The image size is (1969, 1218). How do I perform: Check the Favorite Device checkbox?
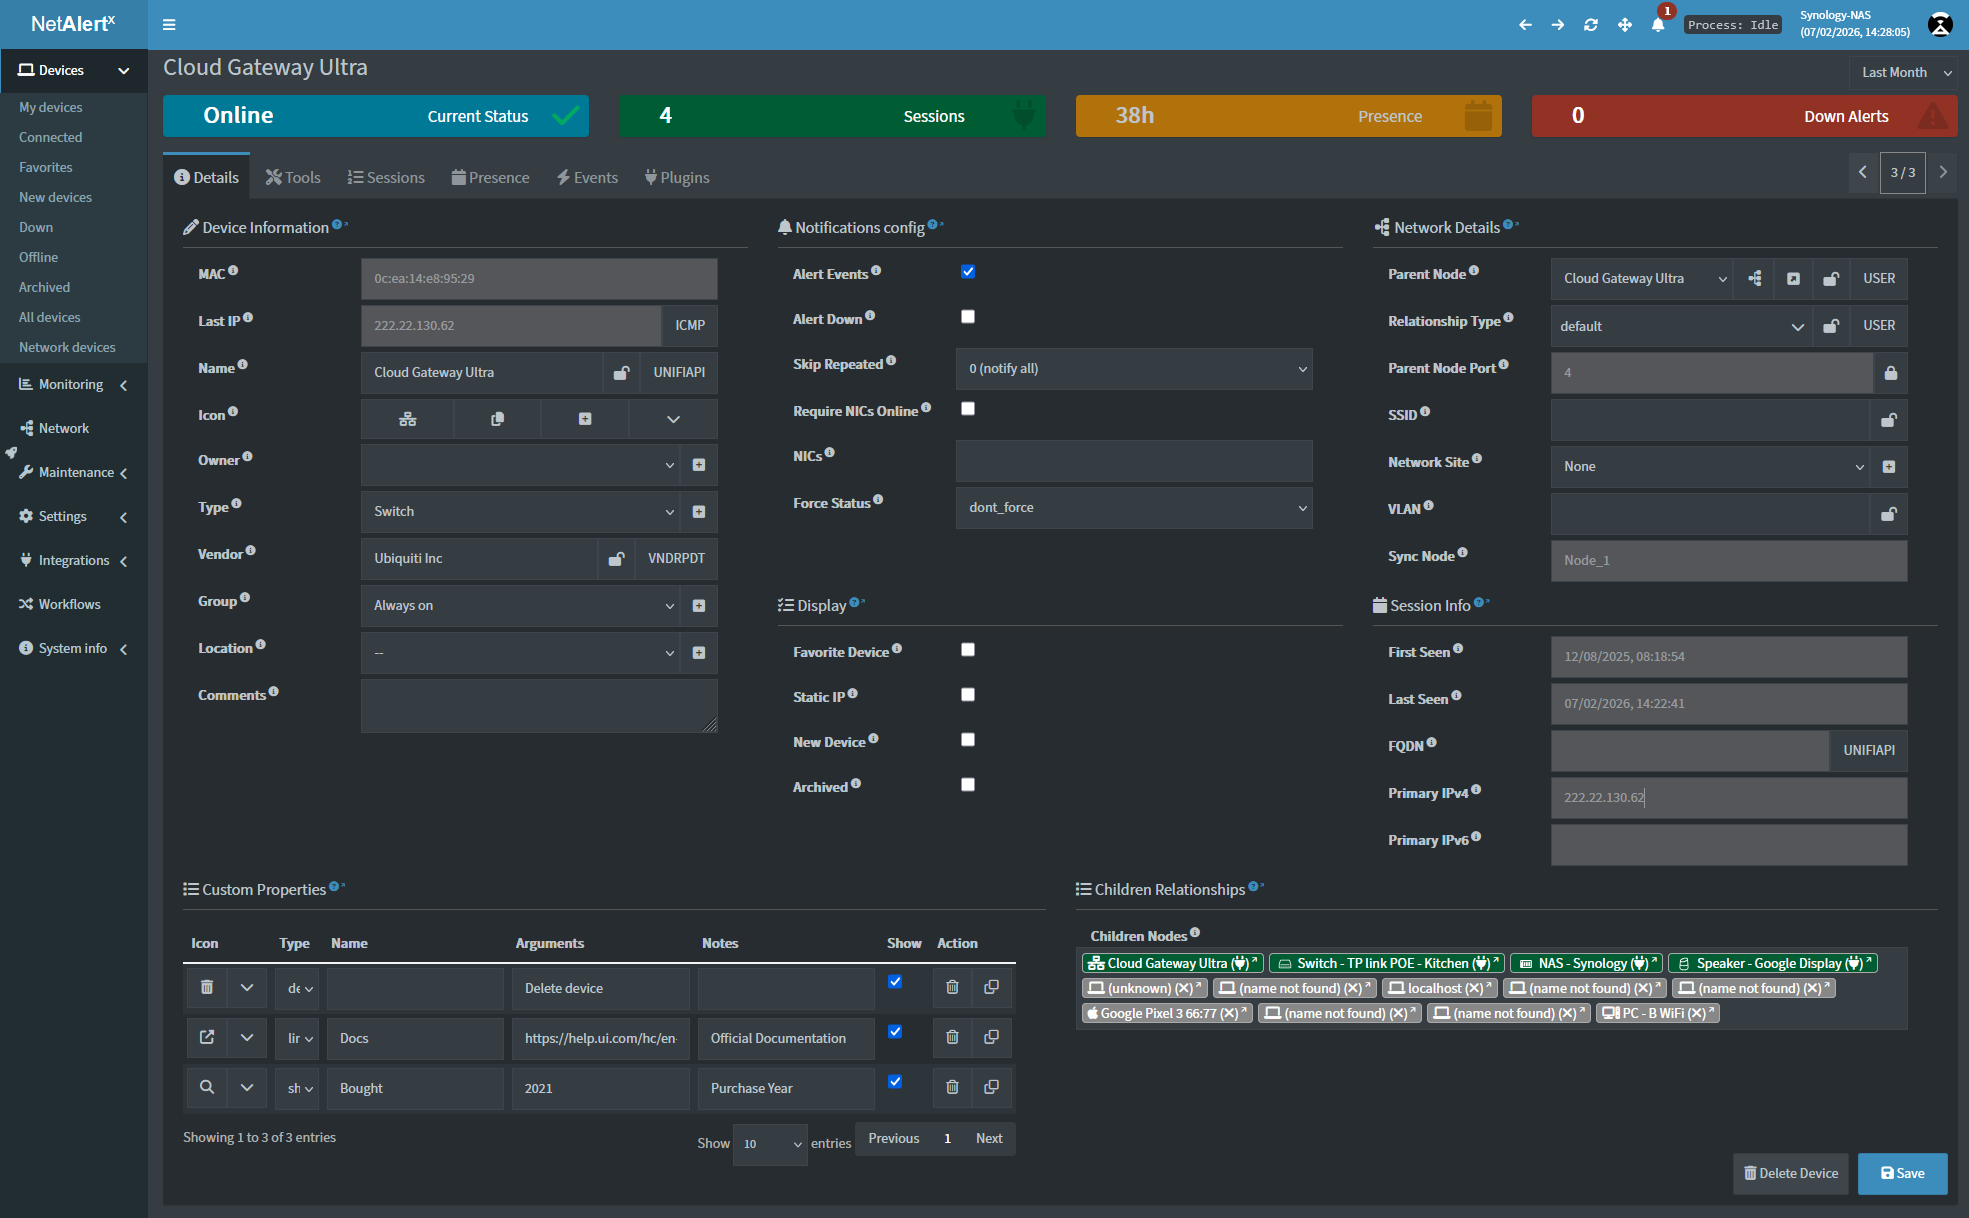point(968,650)
